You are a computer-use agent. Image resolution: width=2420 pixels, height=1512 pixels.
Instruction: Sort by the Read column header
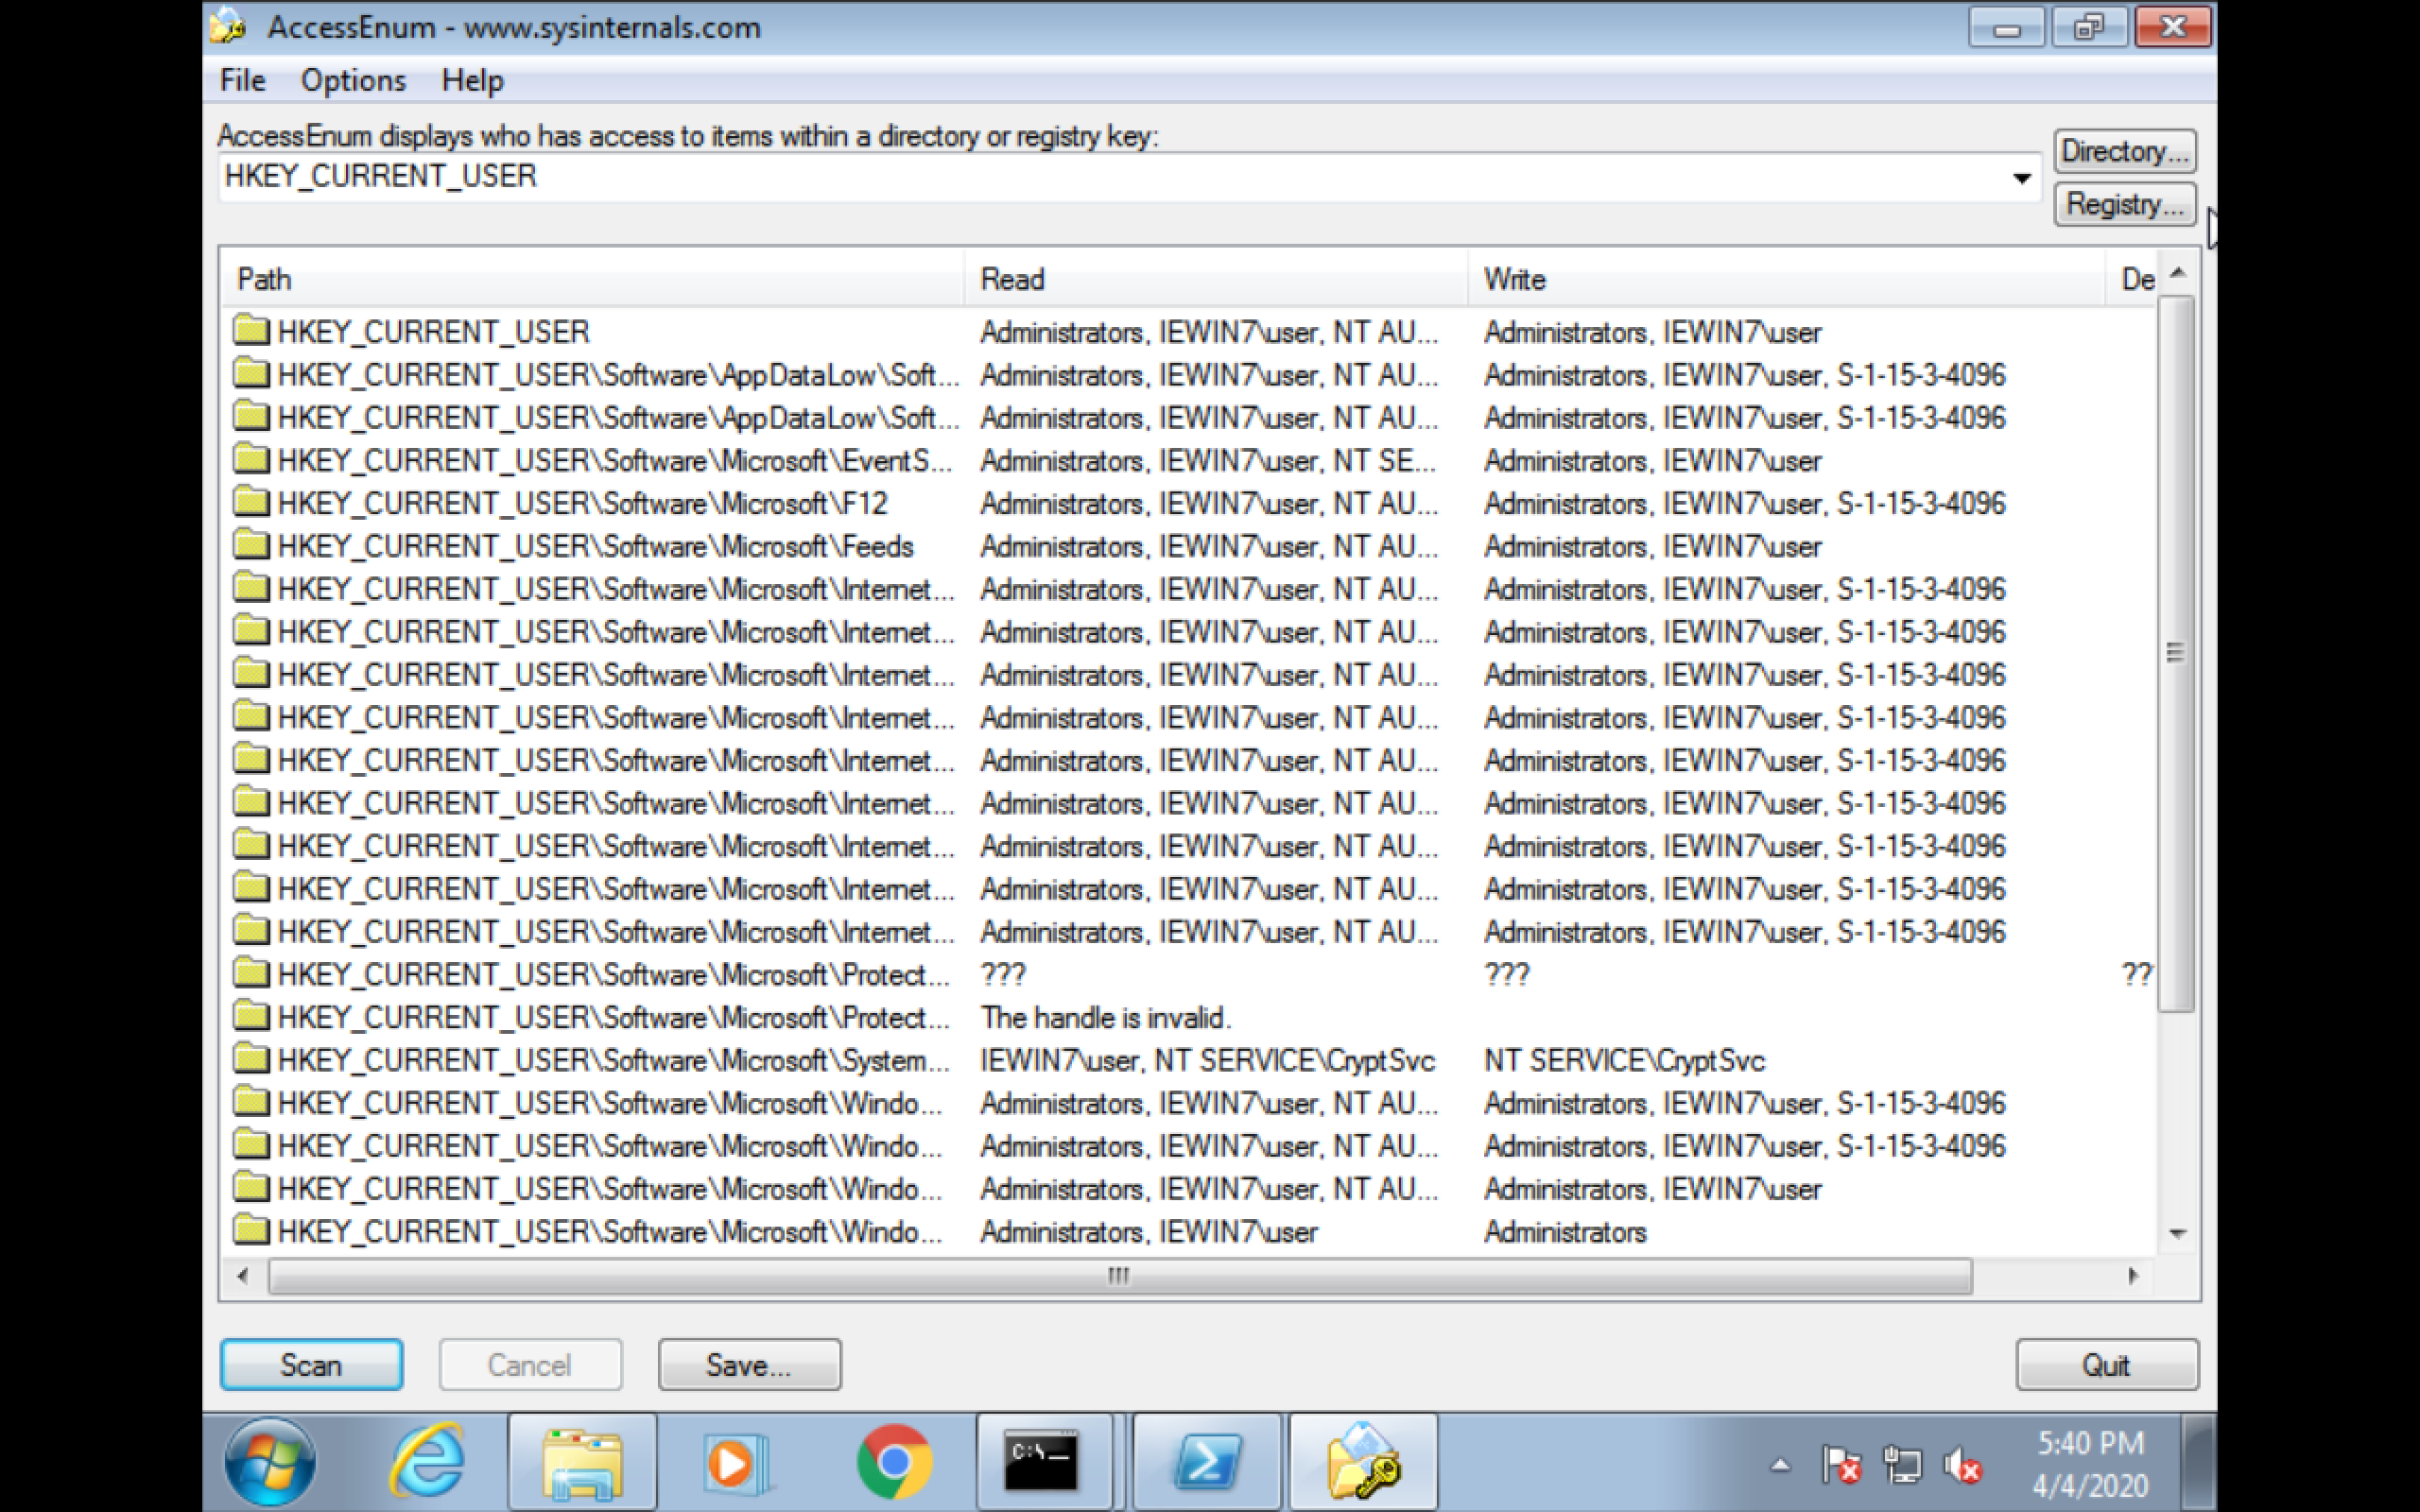(x=1216, y=279)
